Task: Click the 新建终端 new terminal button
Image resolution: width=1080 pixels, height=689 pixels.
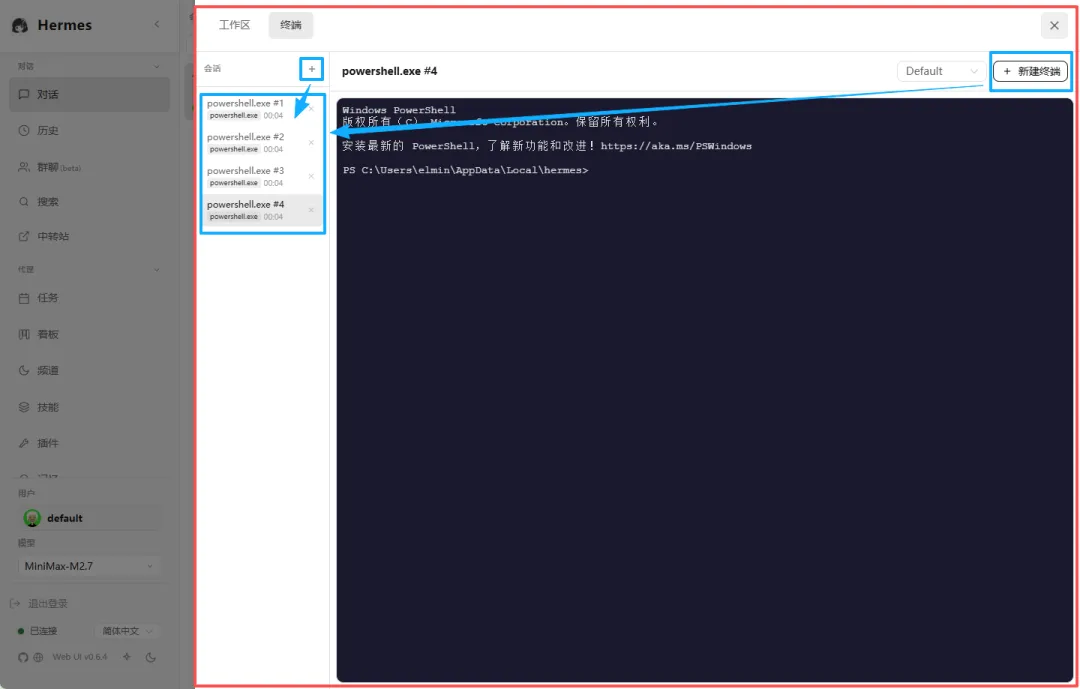Action: coord(1030,71)
